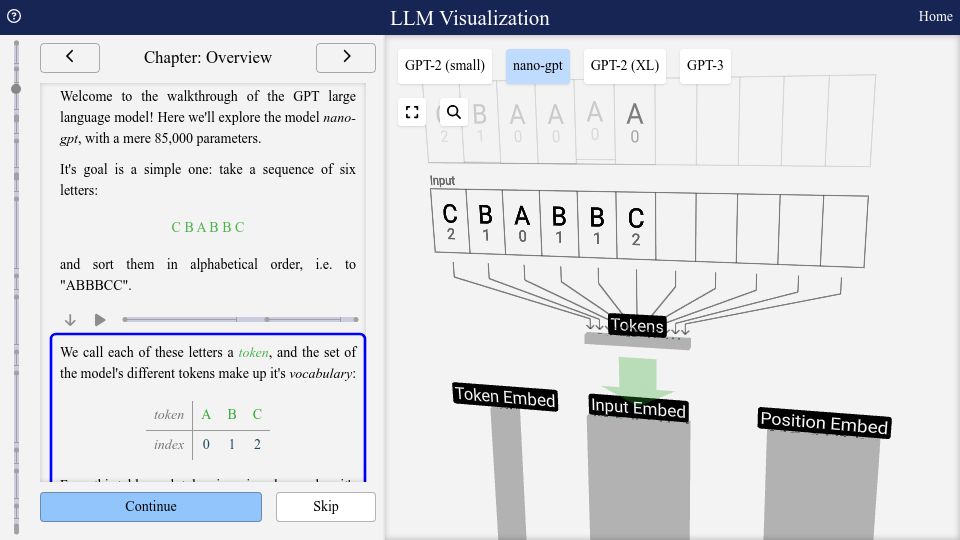Click the LLM Visualization title

click(470, 18)
